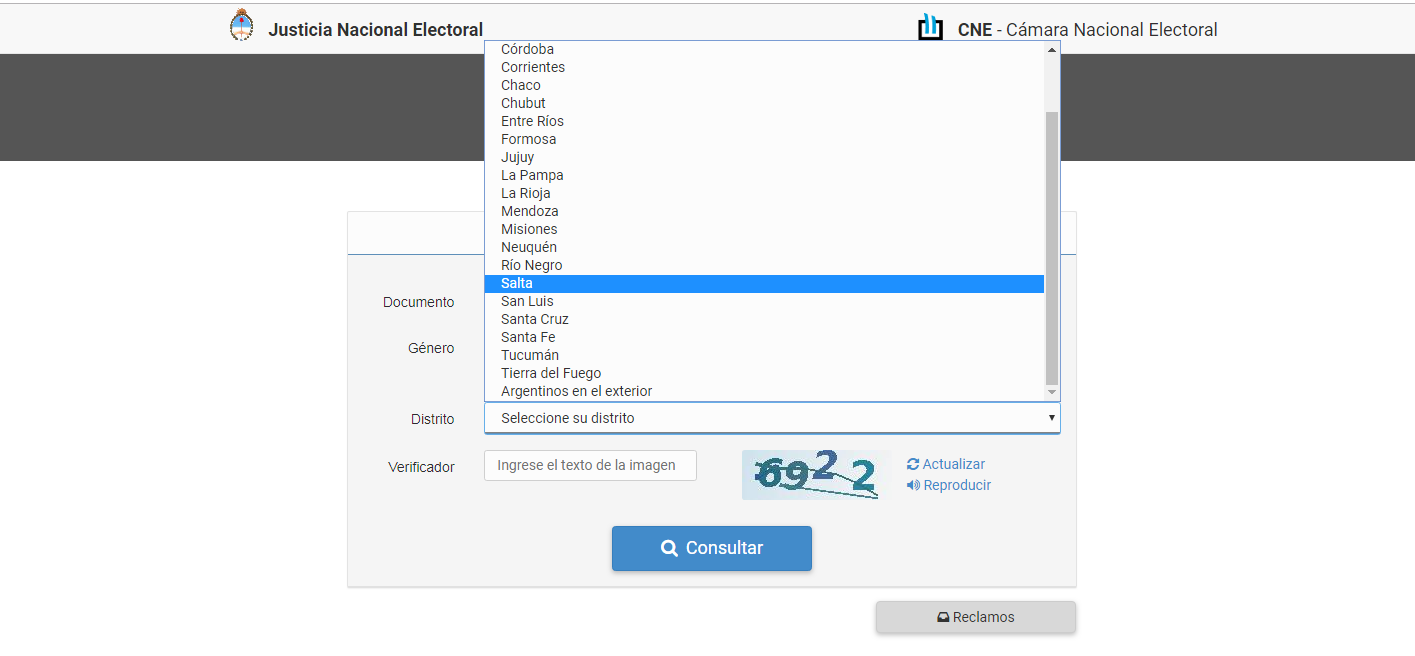This screenshot has width=1415, height=656.
Task: Open the Reclamos button
Action: pyautogui.click(x=976, y=617)
